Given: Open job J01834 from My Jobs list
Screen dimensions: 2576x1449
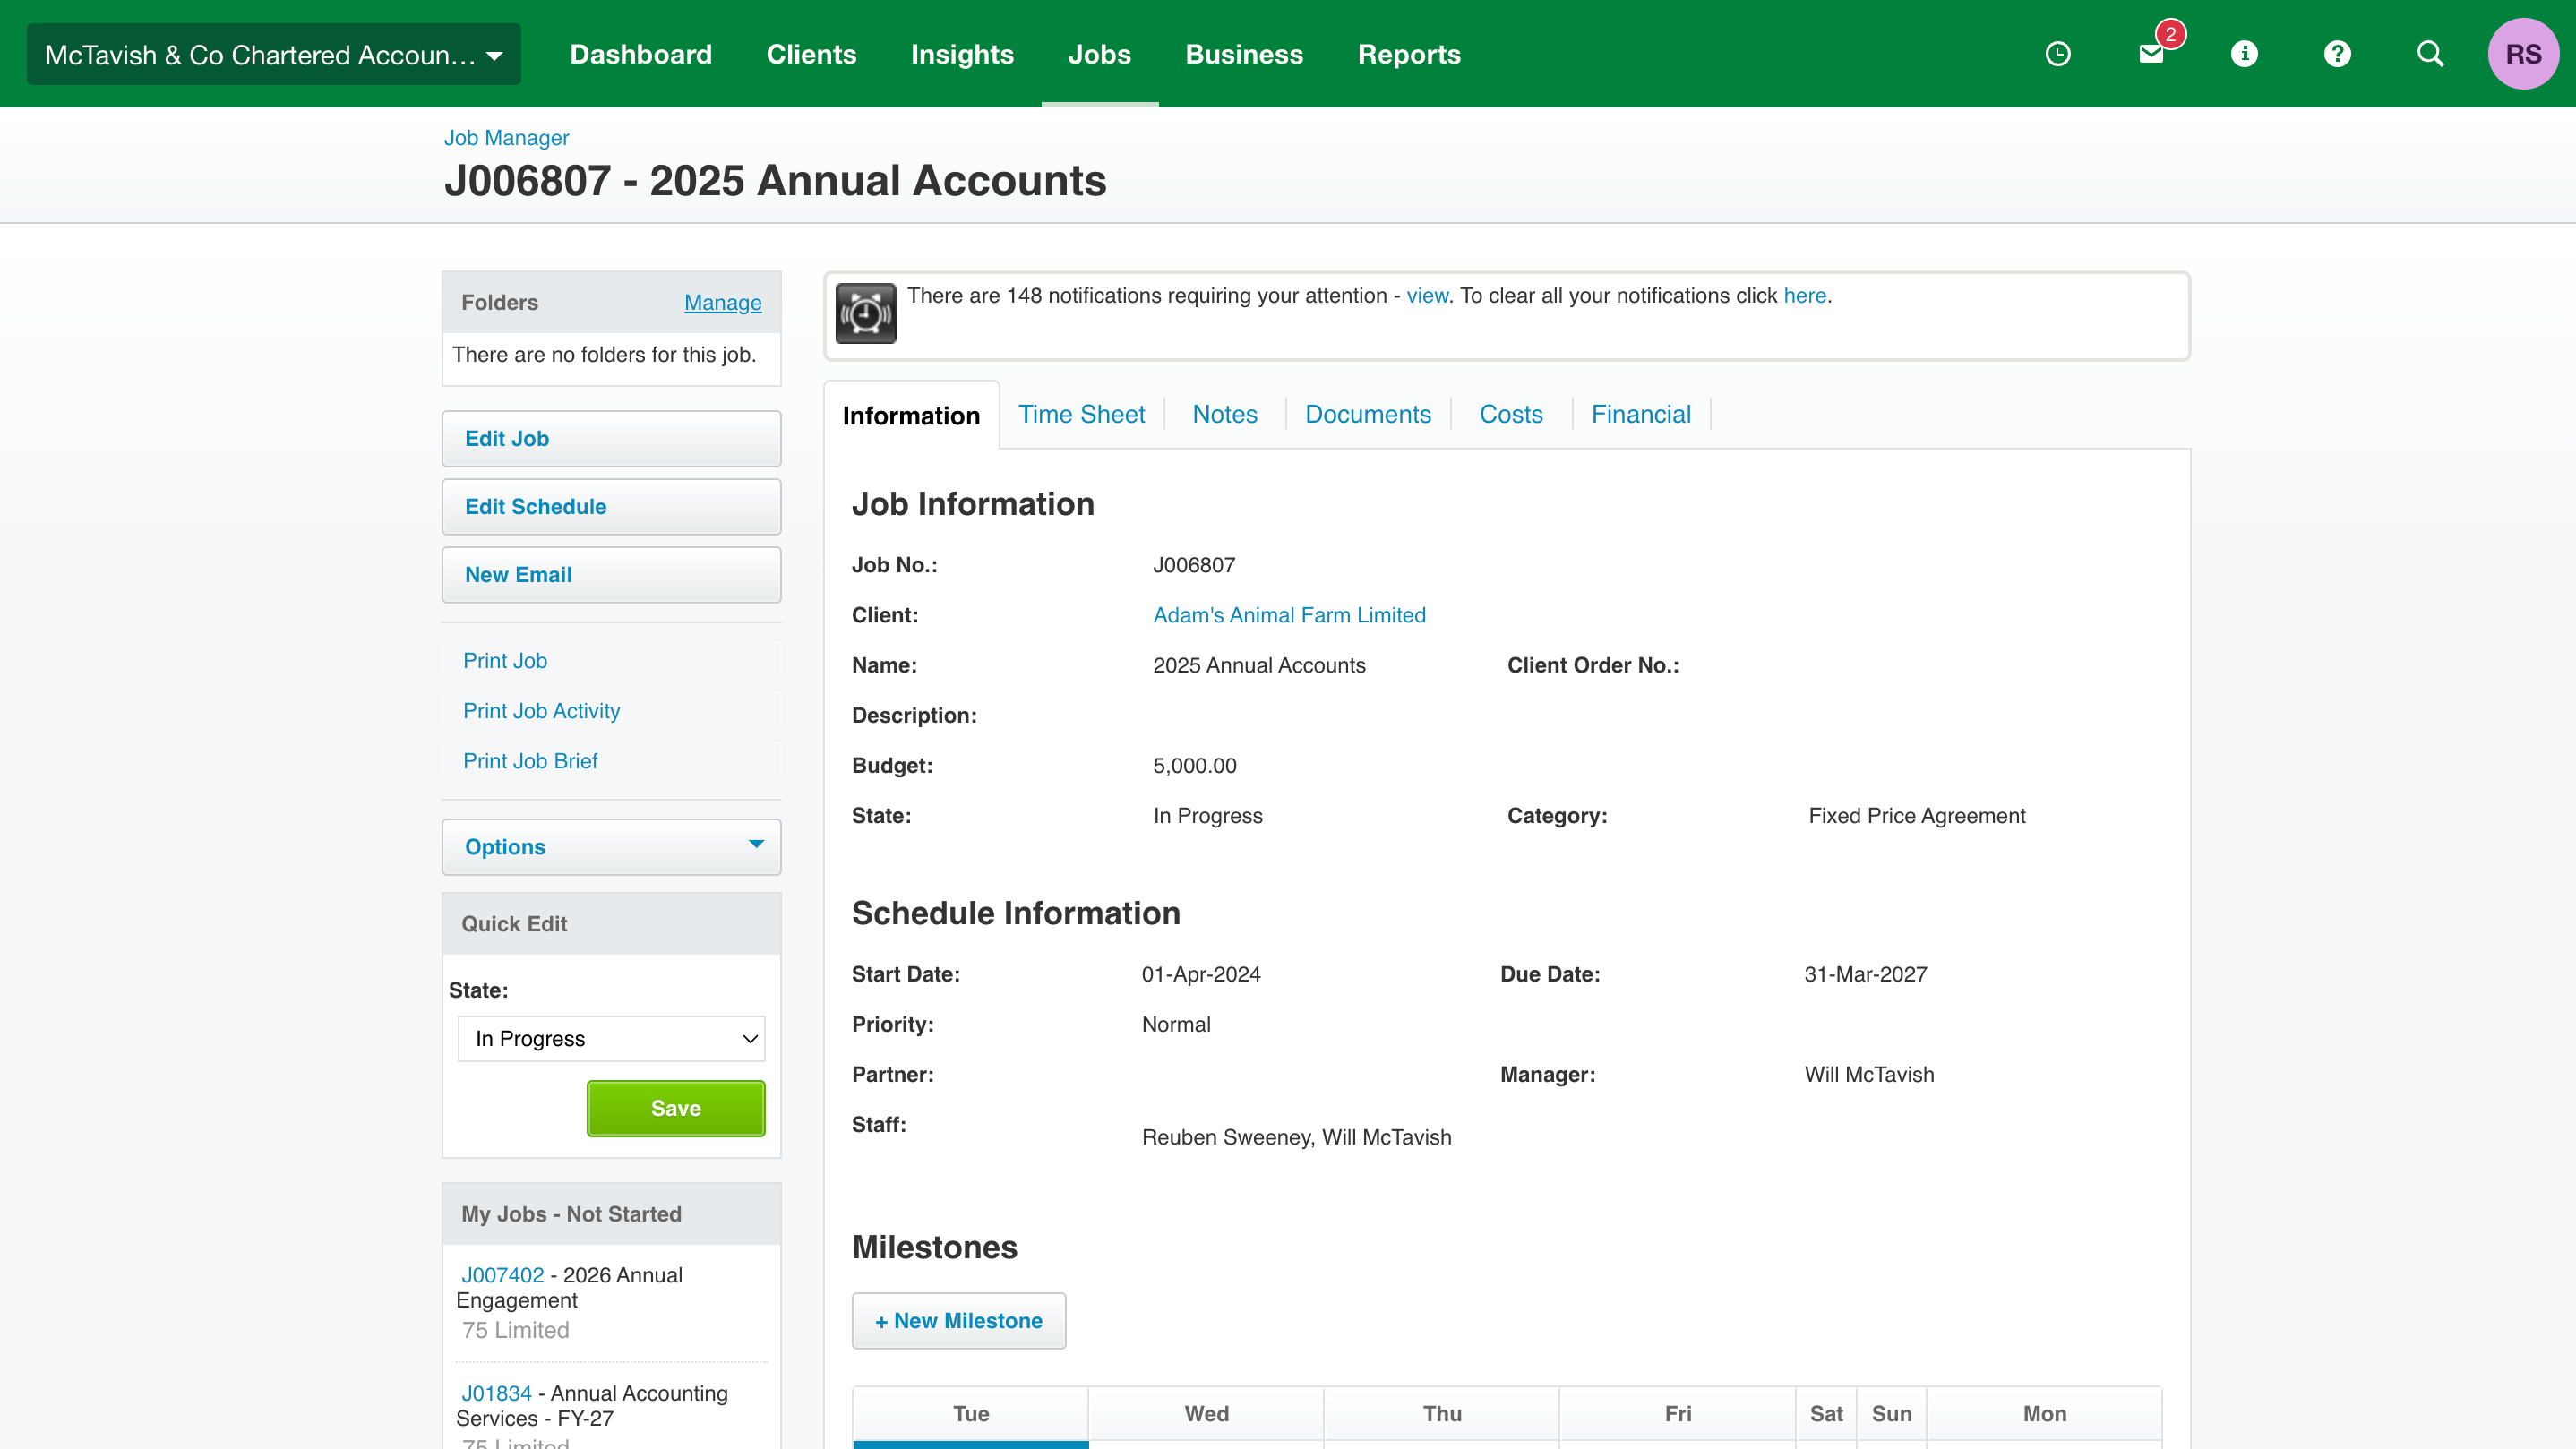Looking at the screenshot, I should pos(496,1393).
